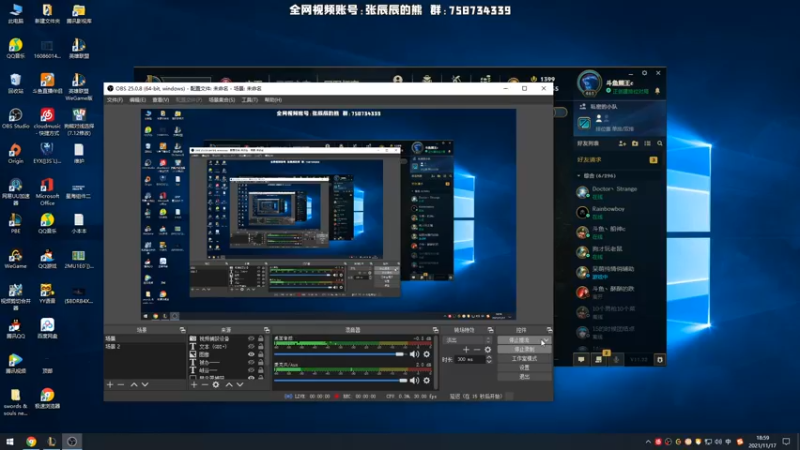Open the 场景集合(S) menu in OBS
The height and width of the screenshot is (450, 800).
tap(222, 100)
